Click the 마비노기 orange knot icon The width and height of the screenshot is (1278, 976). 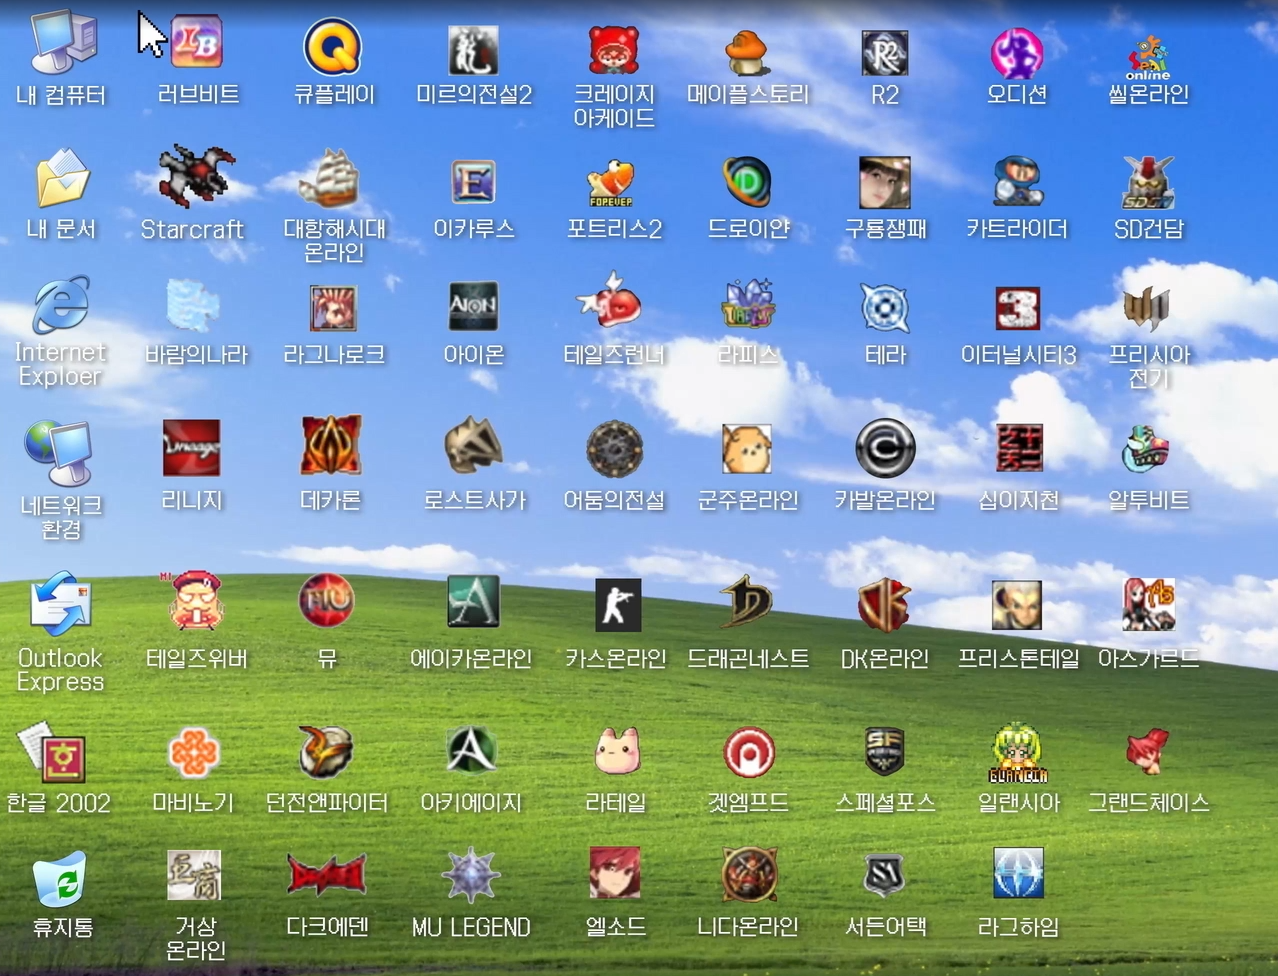(193, 753)
